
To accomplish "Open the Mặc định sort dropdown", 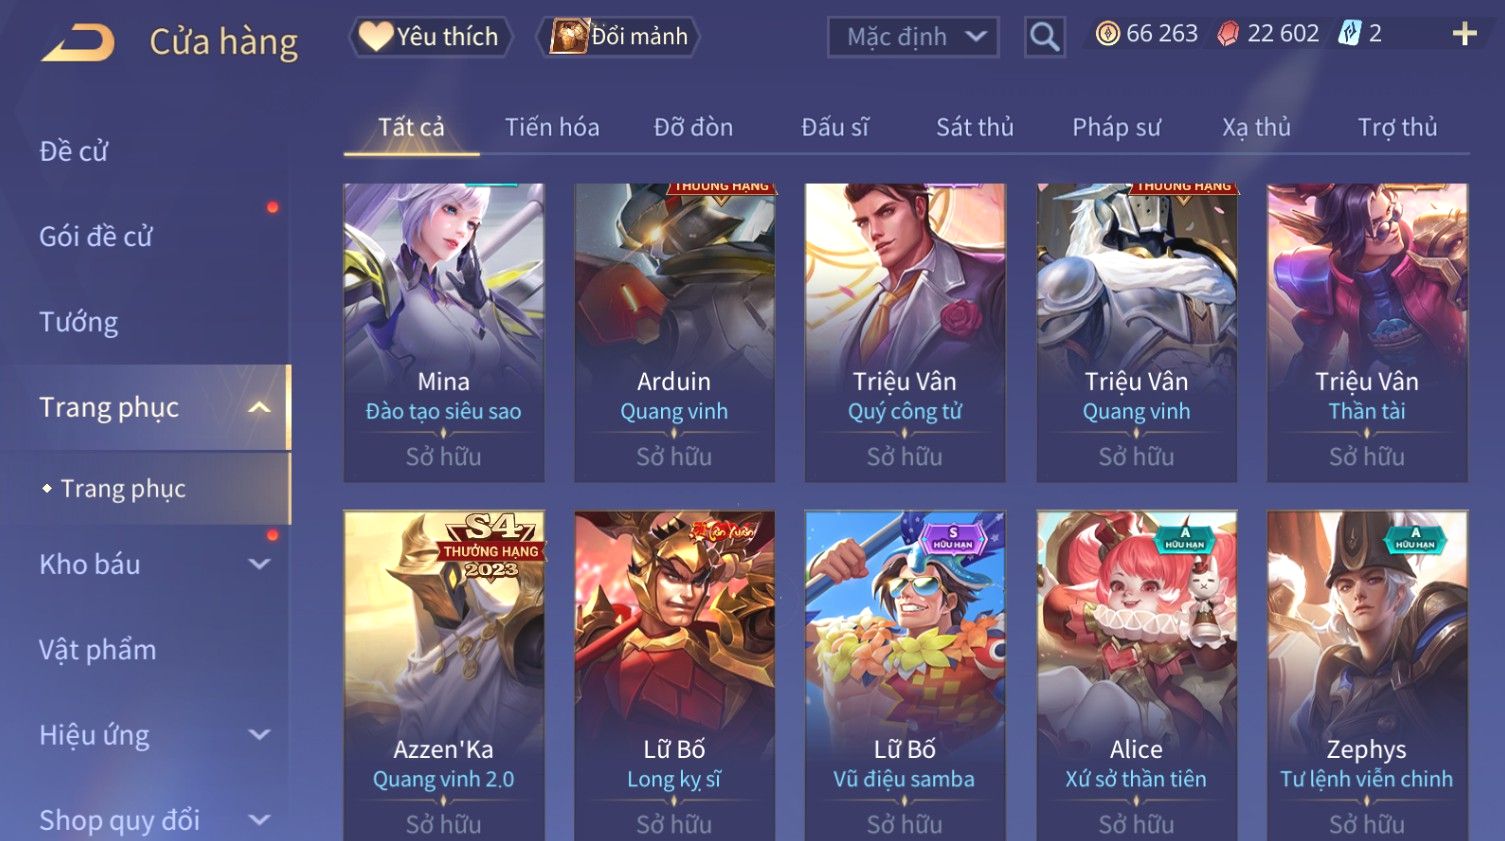I will point(913,37).
